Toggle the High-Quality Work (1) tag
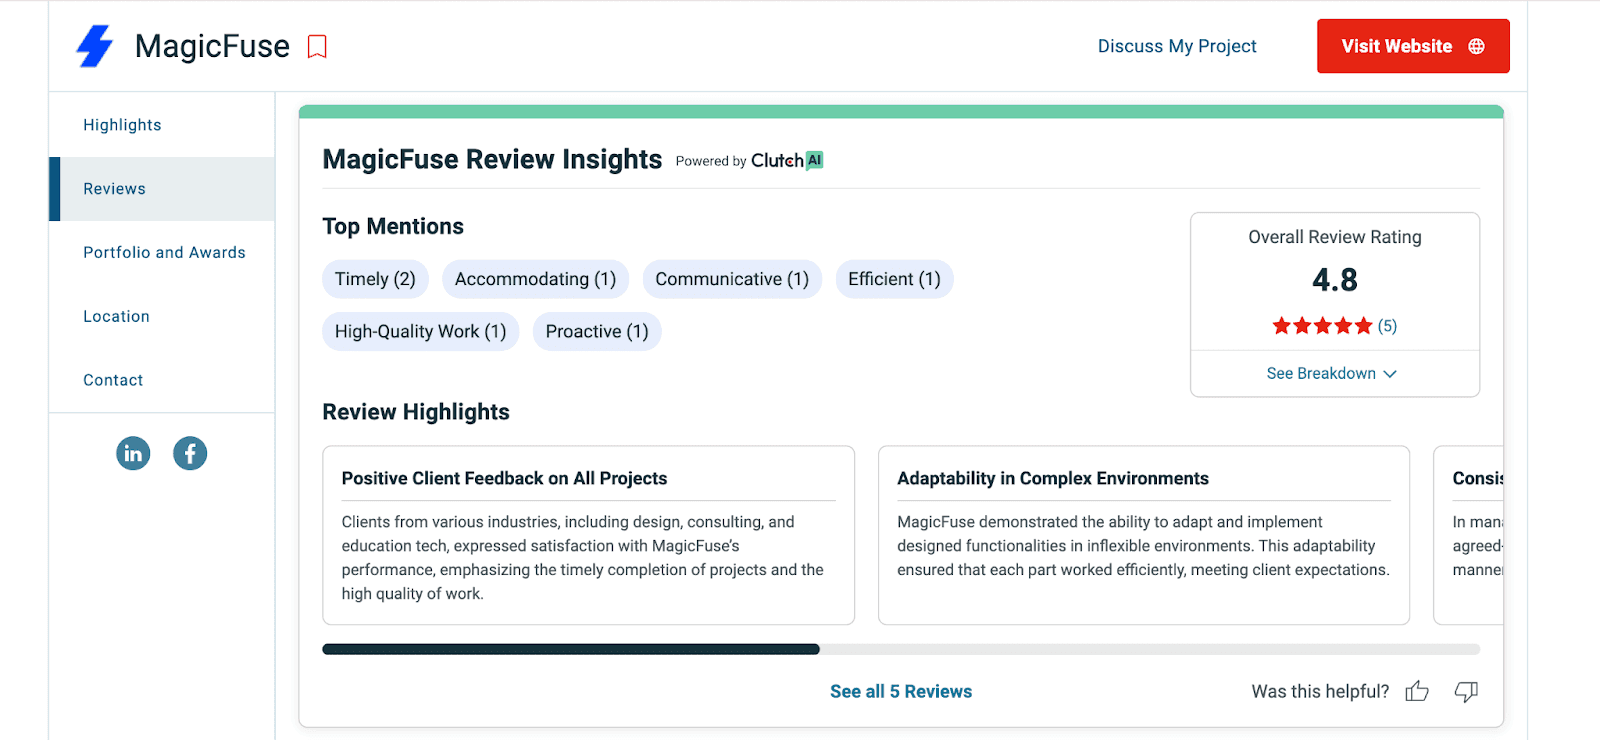This screenshot has height=740, width=1600. coord(420,332)
